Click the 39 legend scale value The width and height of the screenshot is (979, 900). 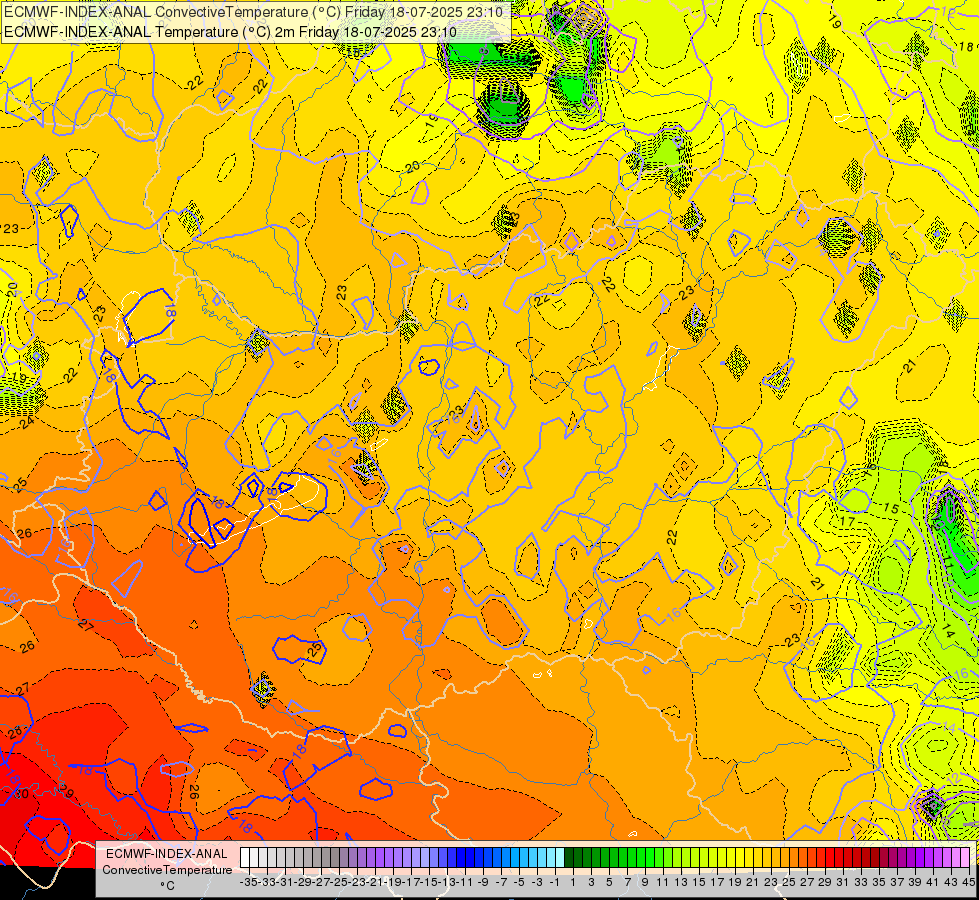[915, 882]
